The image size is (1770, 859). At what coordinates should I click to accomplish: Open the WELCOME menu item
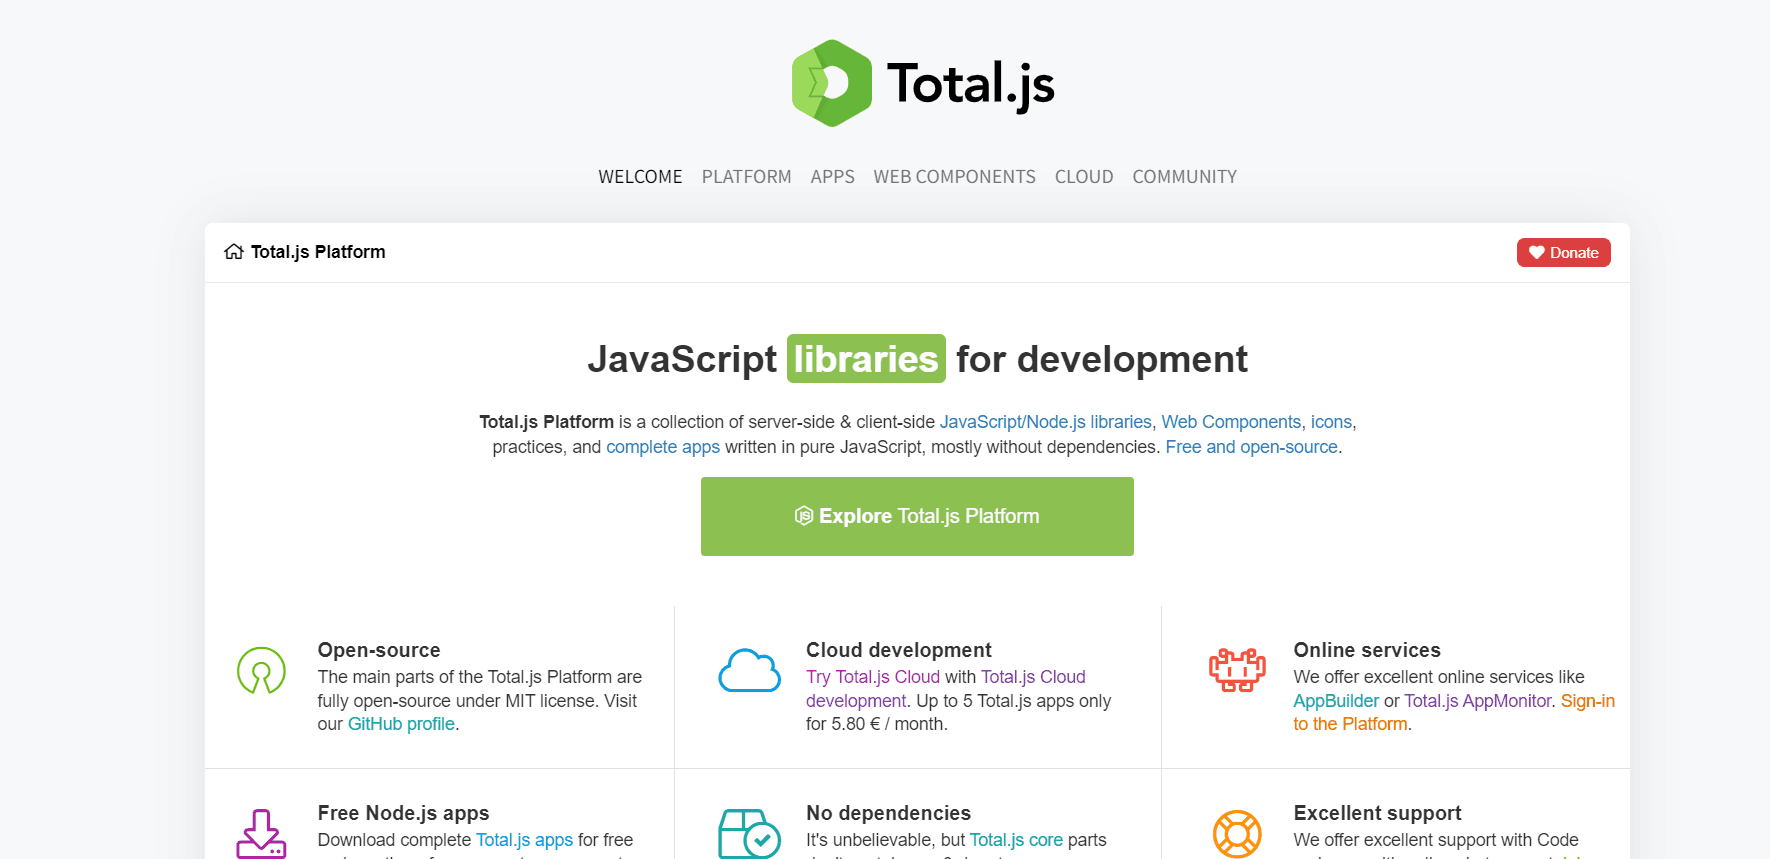point(640,177)
